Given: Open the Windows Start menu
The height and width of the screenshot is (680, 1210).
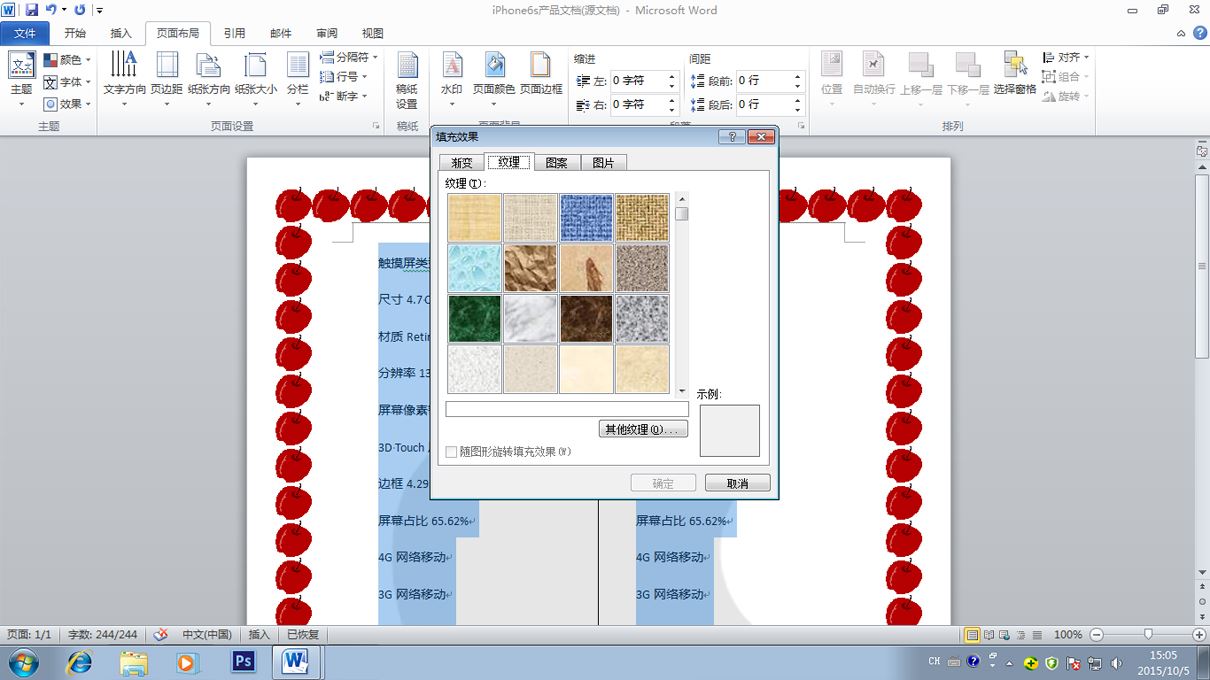Looking at the screenshot, I should coord(23,662).
